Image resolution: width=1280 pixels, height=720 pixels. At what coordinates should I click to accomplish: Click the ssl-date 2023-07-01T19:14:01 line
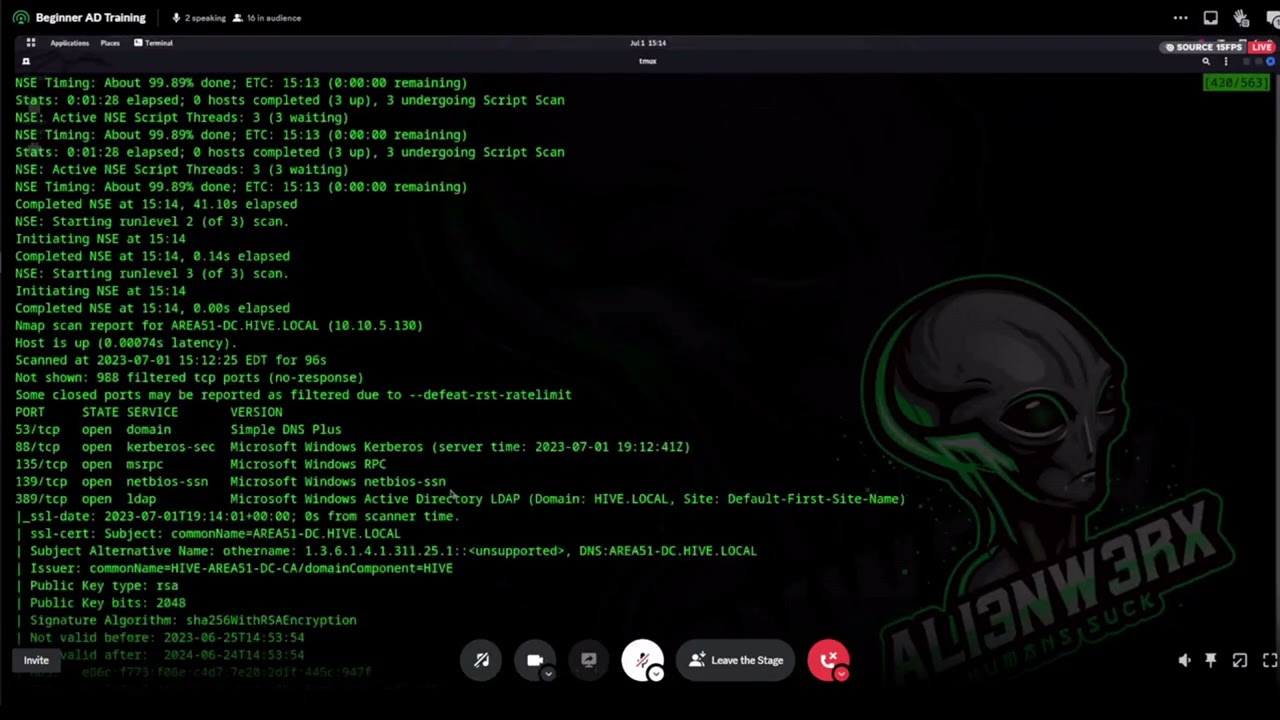pos(237,516)
